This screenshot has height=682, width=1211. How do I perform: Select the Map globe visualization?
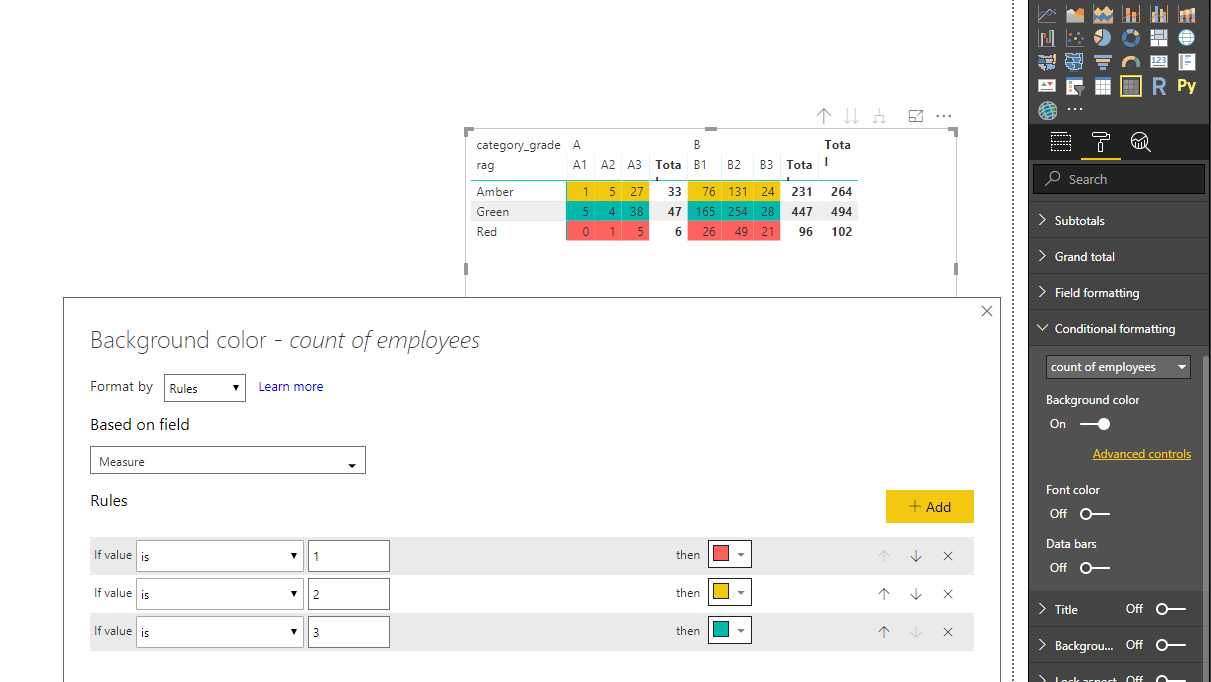[1187, 38]
